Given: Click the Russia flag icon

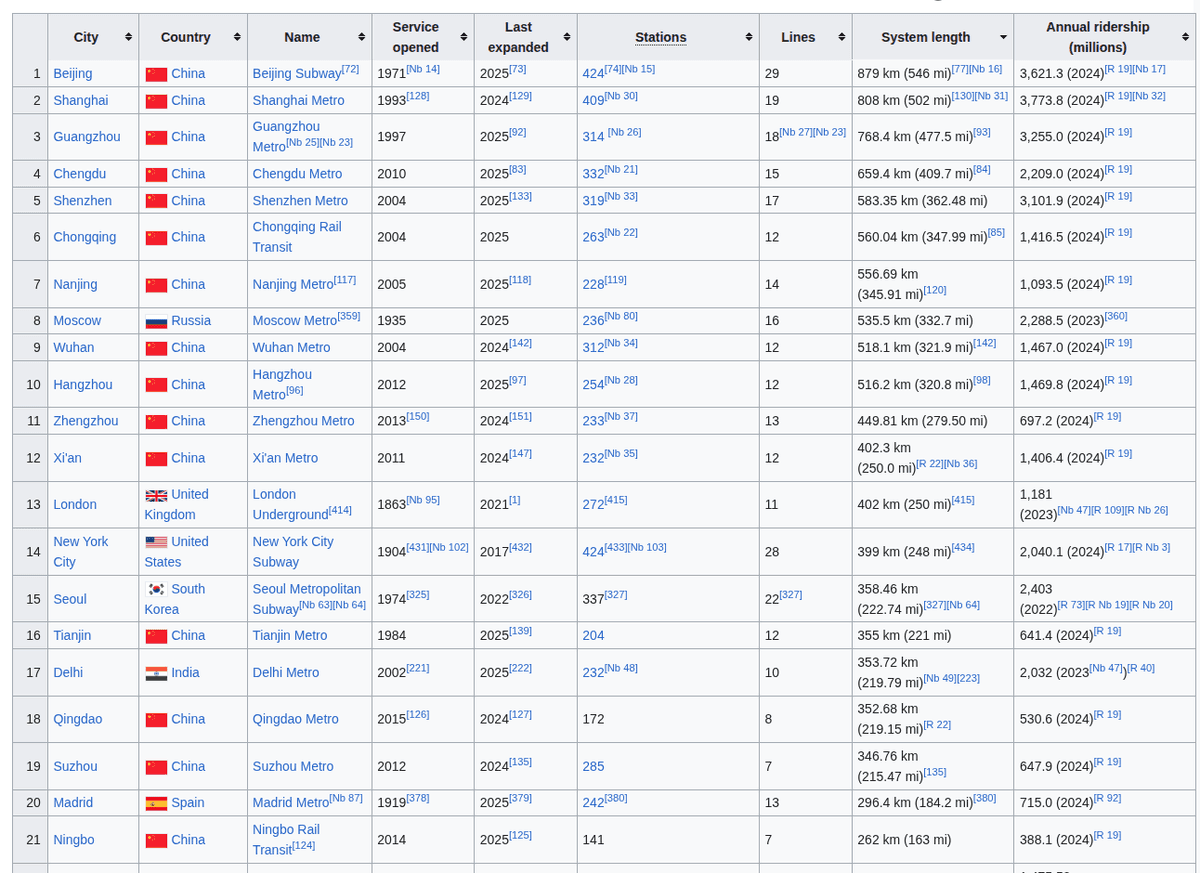Looking at the screenshot, I should [x=156, y=321].
